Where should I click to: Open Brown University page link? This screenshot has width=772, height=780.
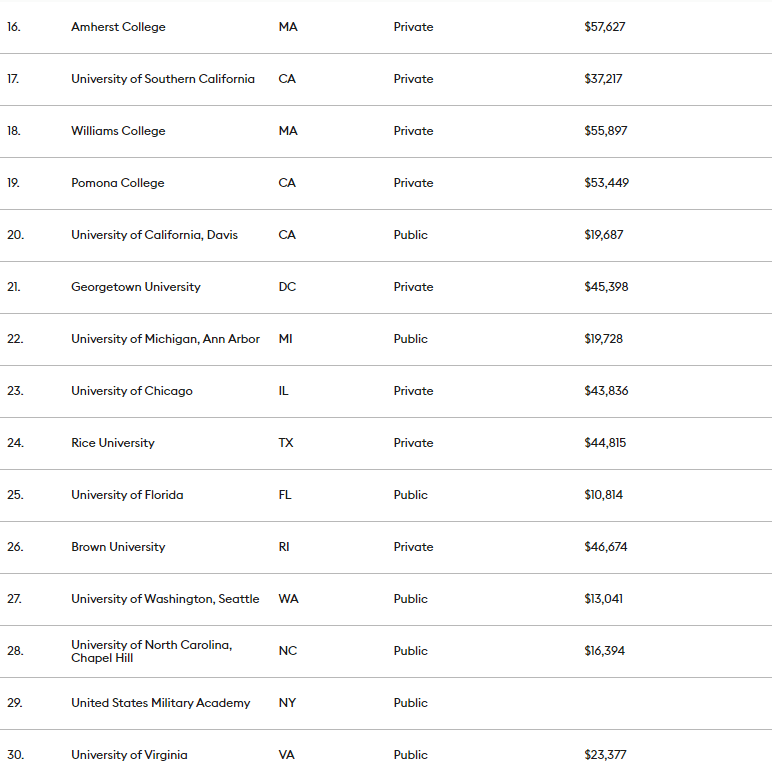[118, 547]
